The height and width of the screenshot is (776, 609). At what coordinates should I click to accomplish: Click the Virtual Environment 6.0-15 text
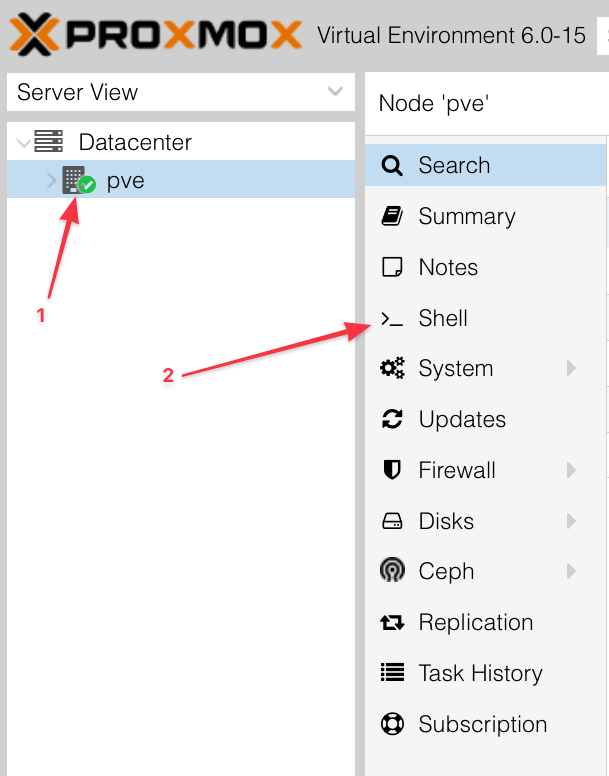(451, 35)
